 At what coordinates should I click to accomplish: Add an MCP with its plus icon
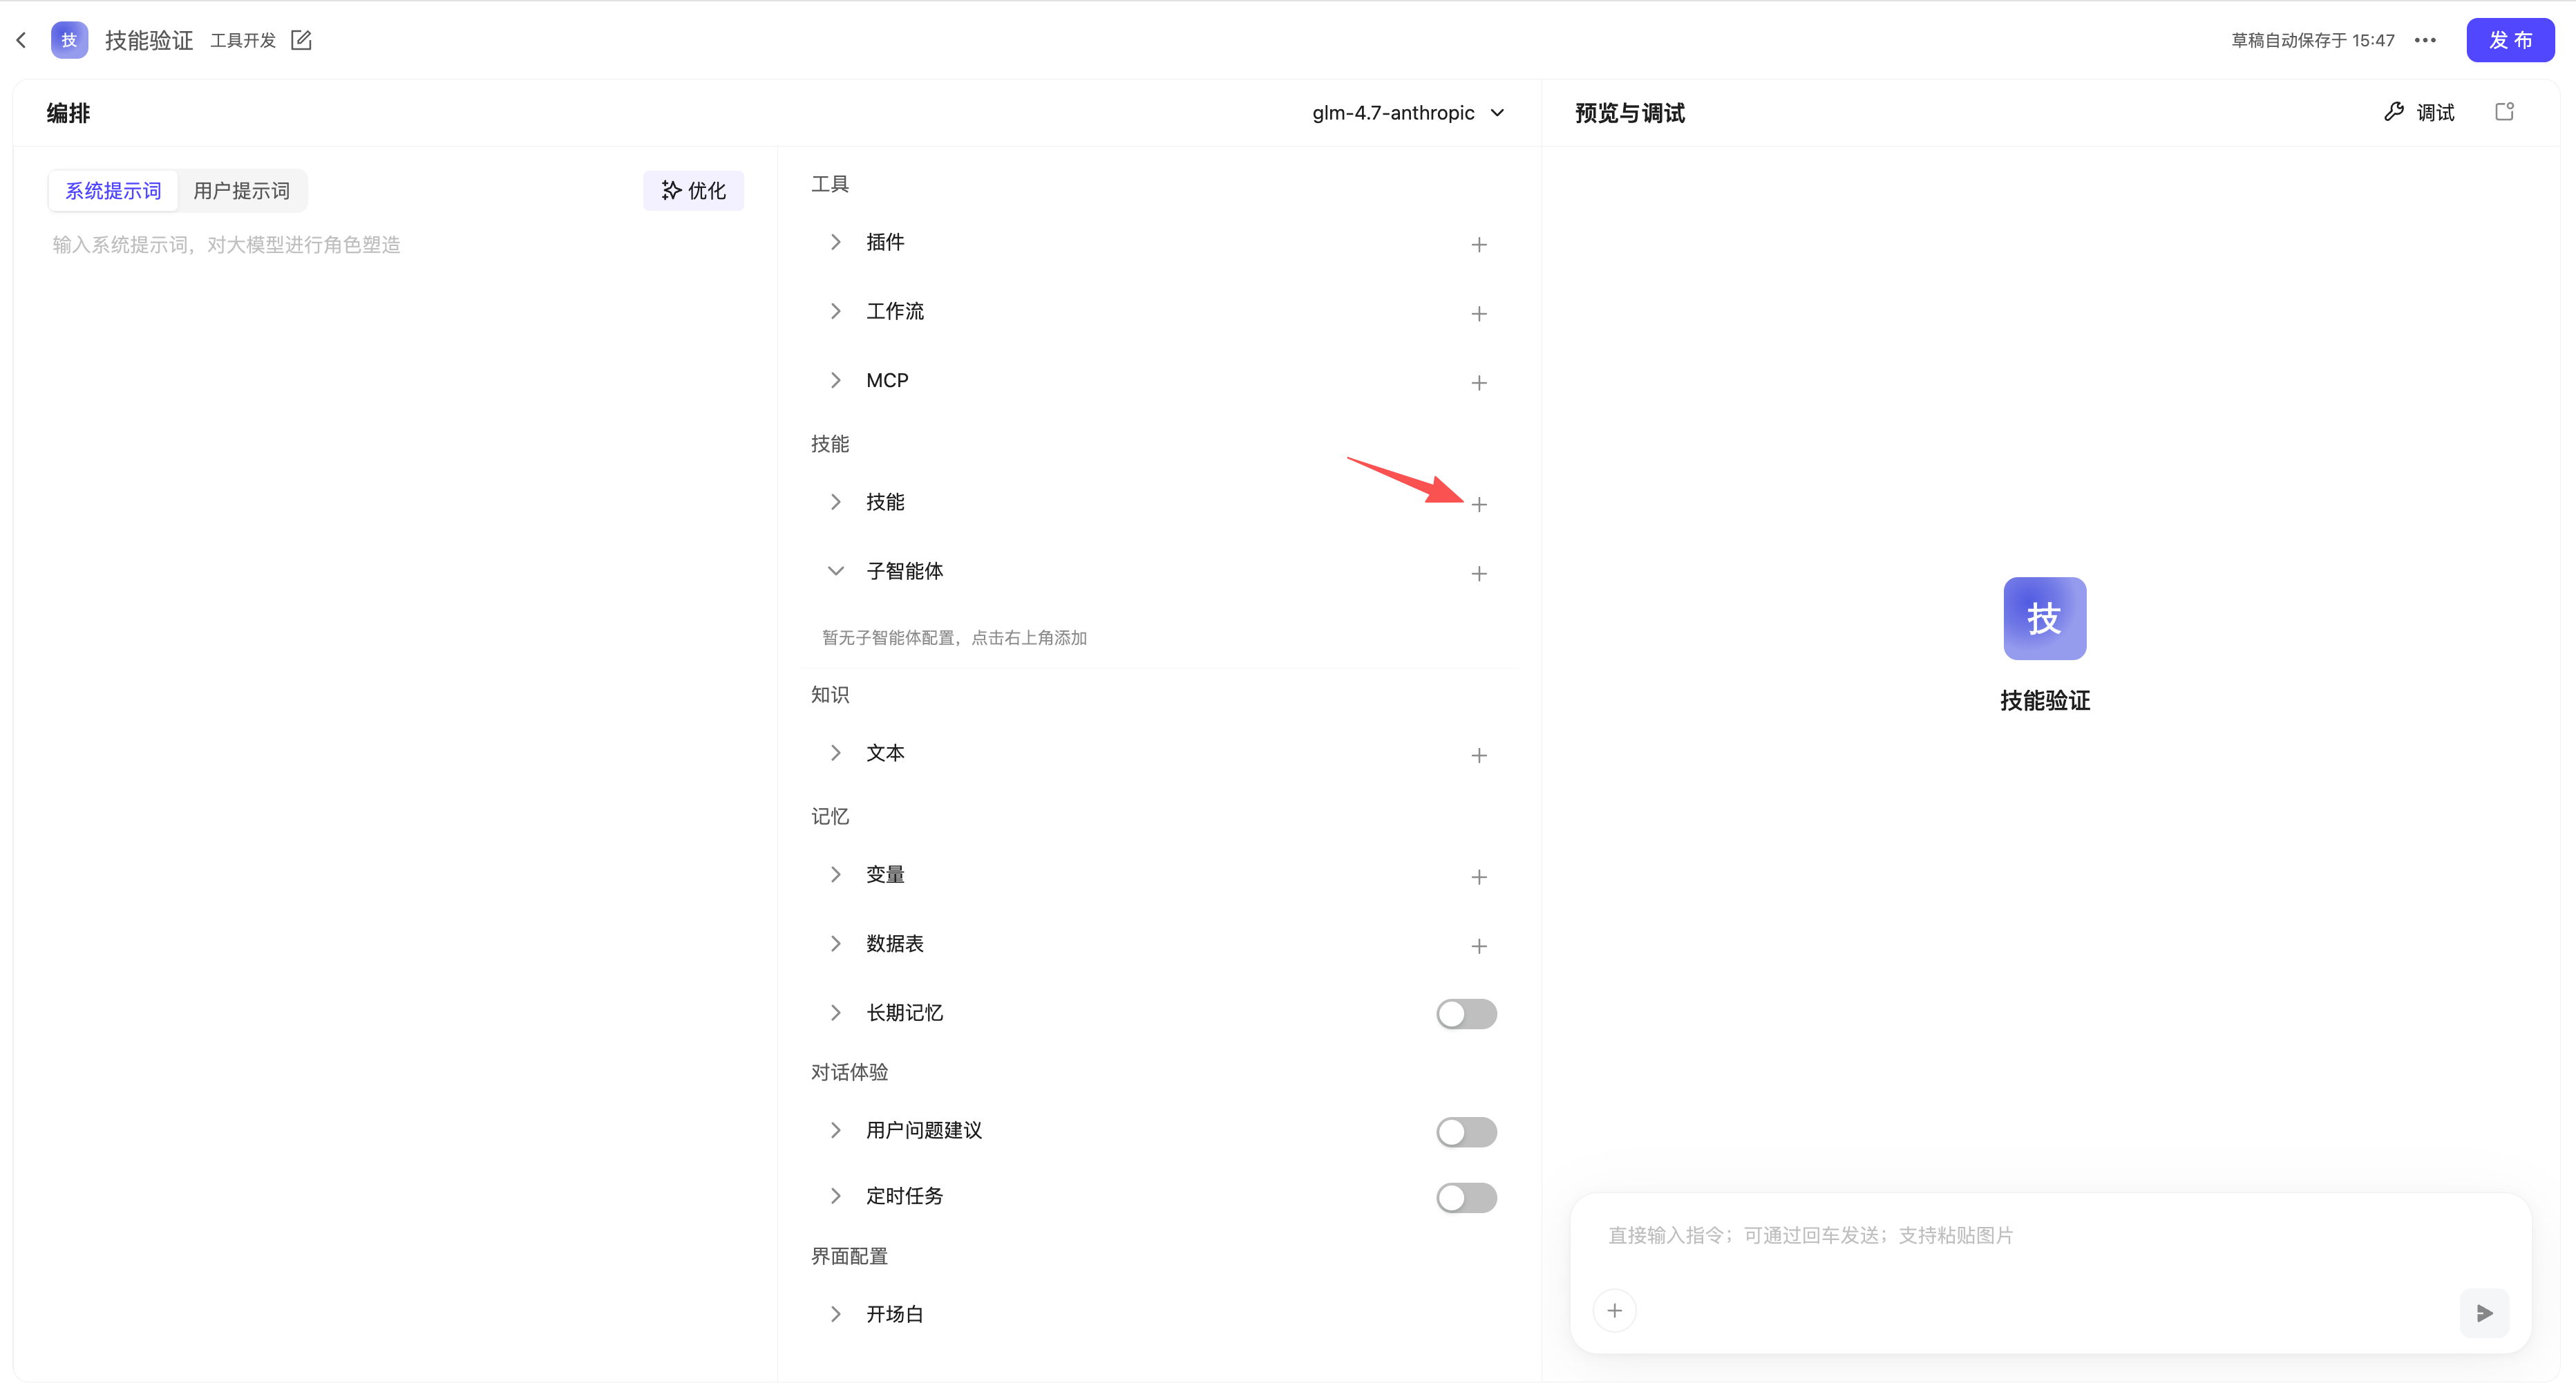[1480, 383]
